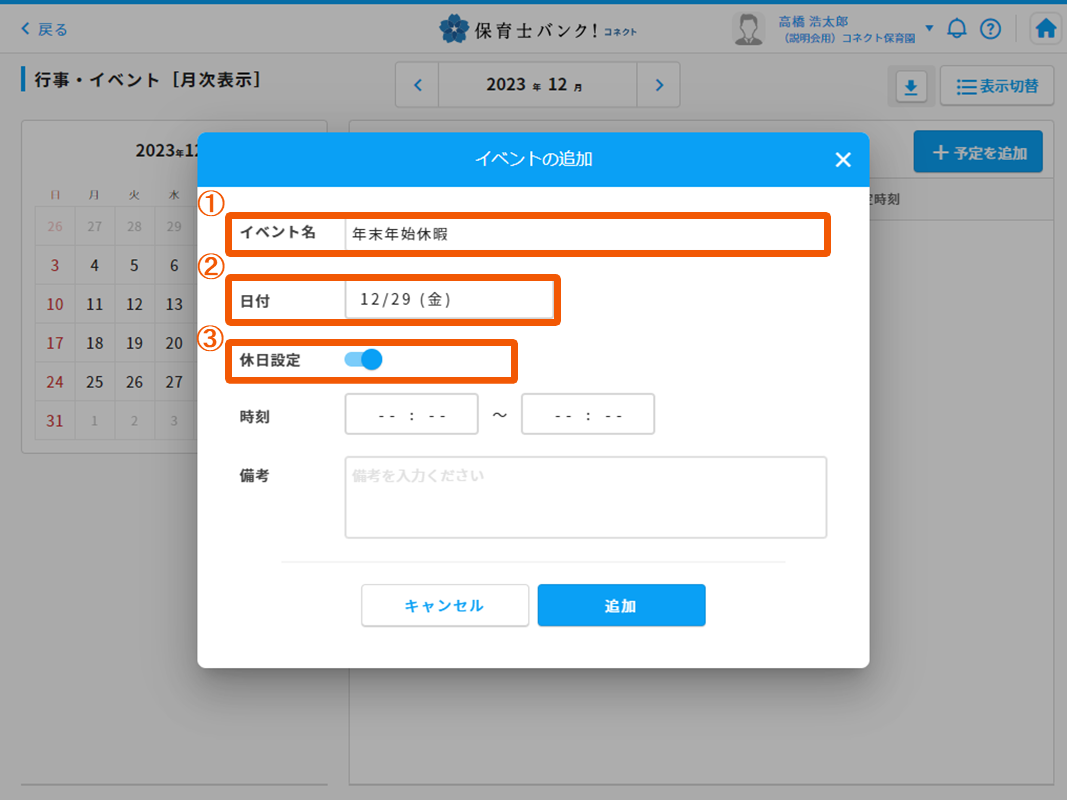Image resolution: width=1067 pixels, height=800 pixels.
Task: Click the 表示切替 view switch button
Action: click(997, 87)
